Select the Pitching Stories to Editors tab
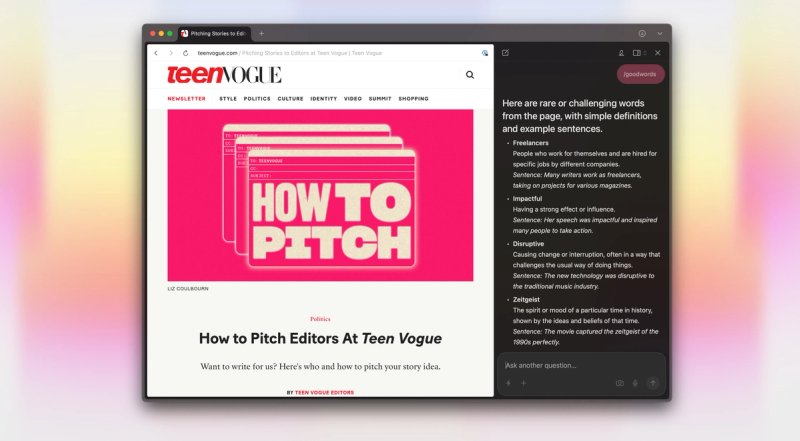This screenshot has height=441, width=800. [x=214, y=34]
